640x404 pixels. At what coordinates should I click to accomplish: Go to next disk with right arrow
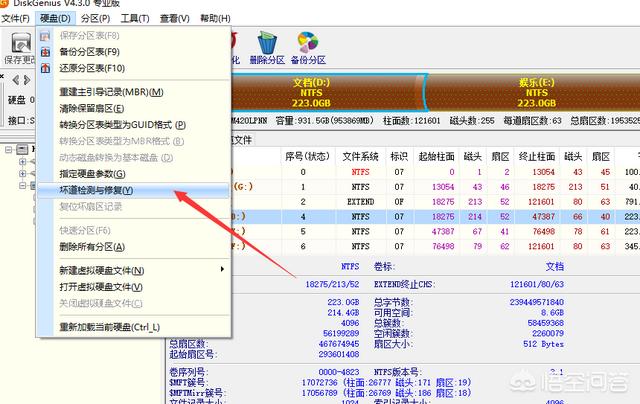[x=27, y=80]
